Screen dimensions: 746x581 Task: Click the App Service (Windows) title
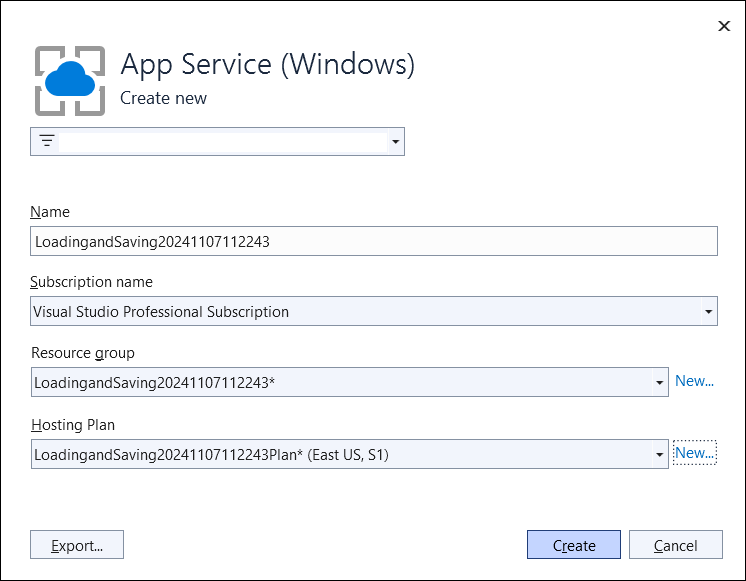point(267,64)
